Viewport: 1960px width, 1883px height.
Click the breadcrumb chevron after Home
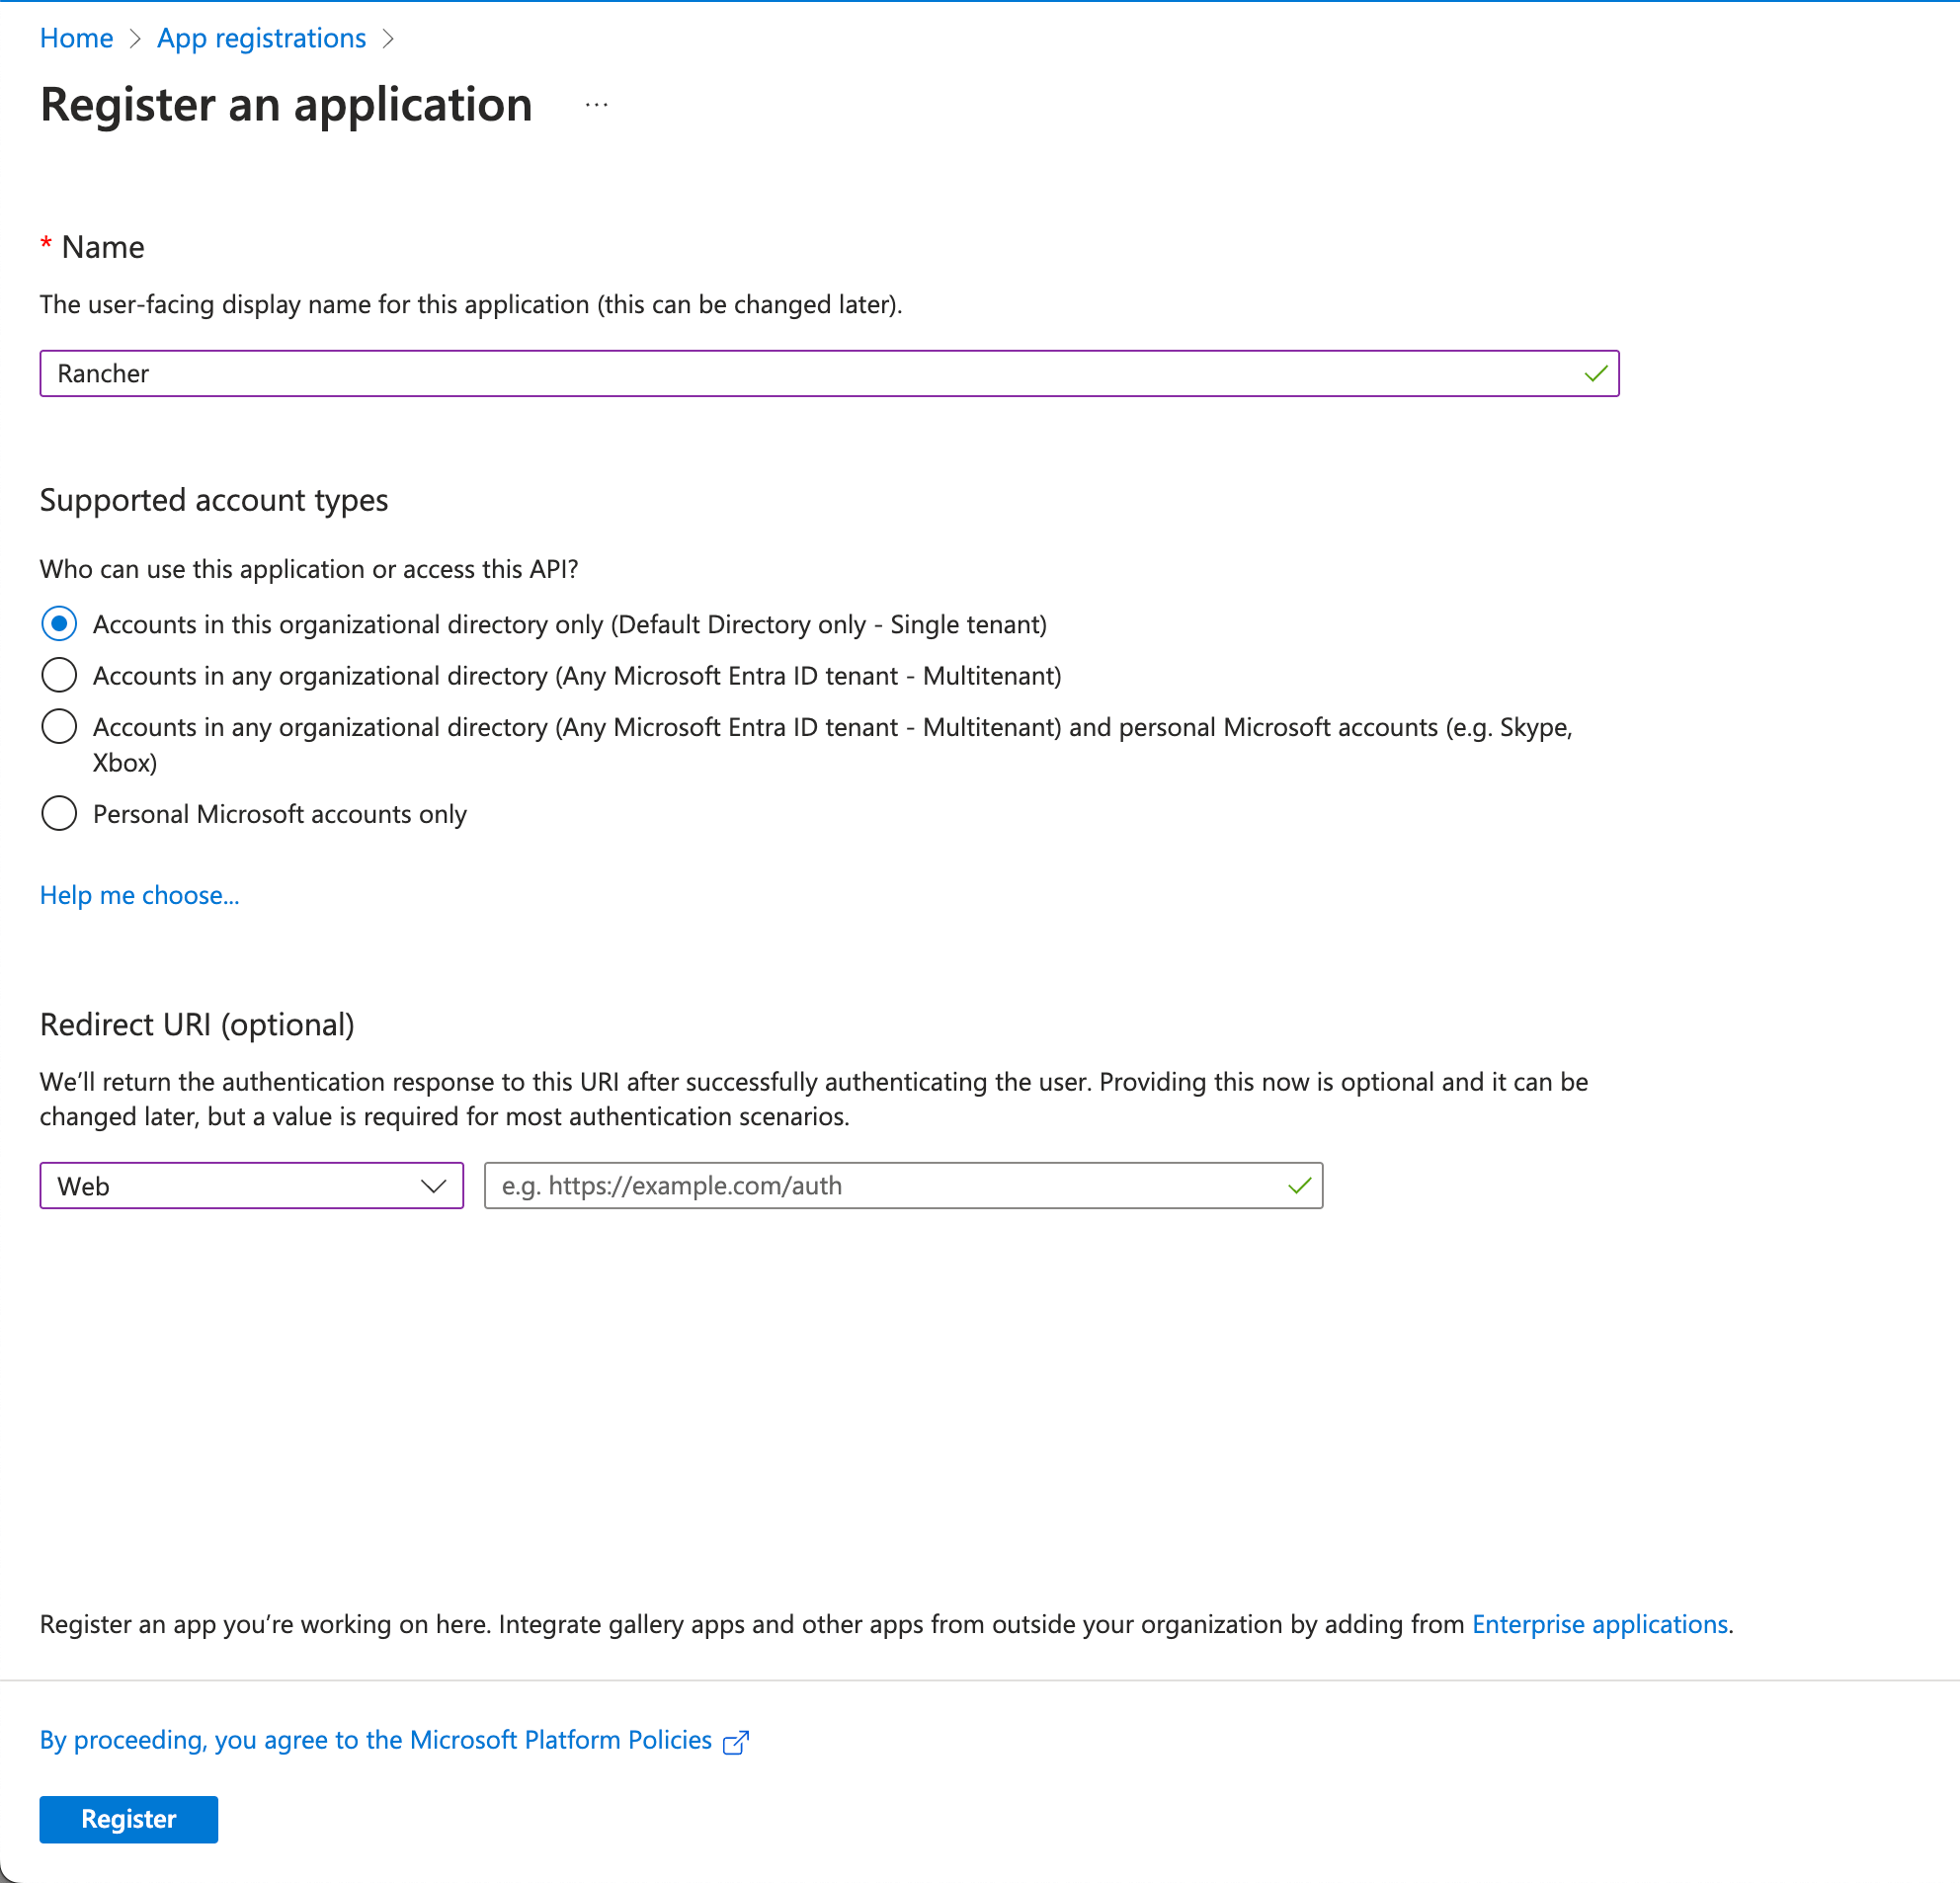point(137,38)
